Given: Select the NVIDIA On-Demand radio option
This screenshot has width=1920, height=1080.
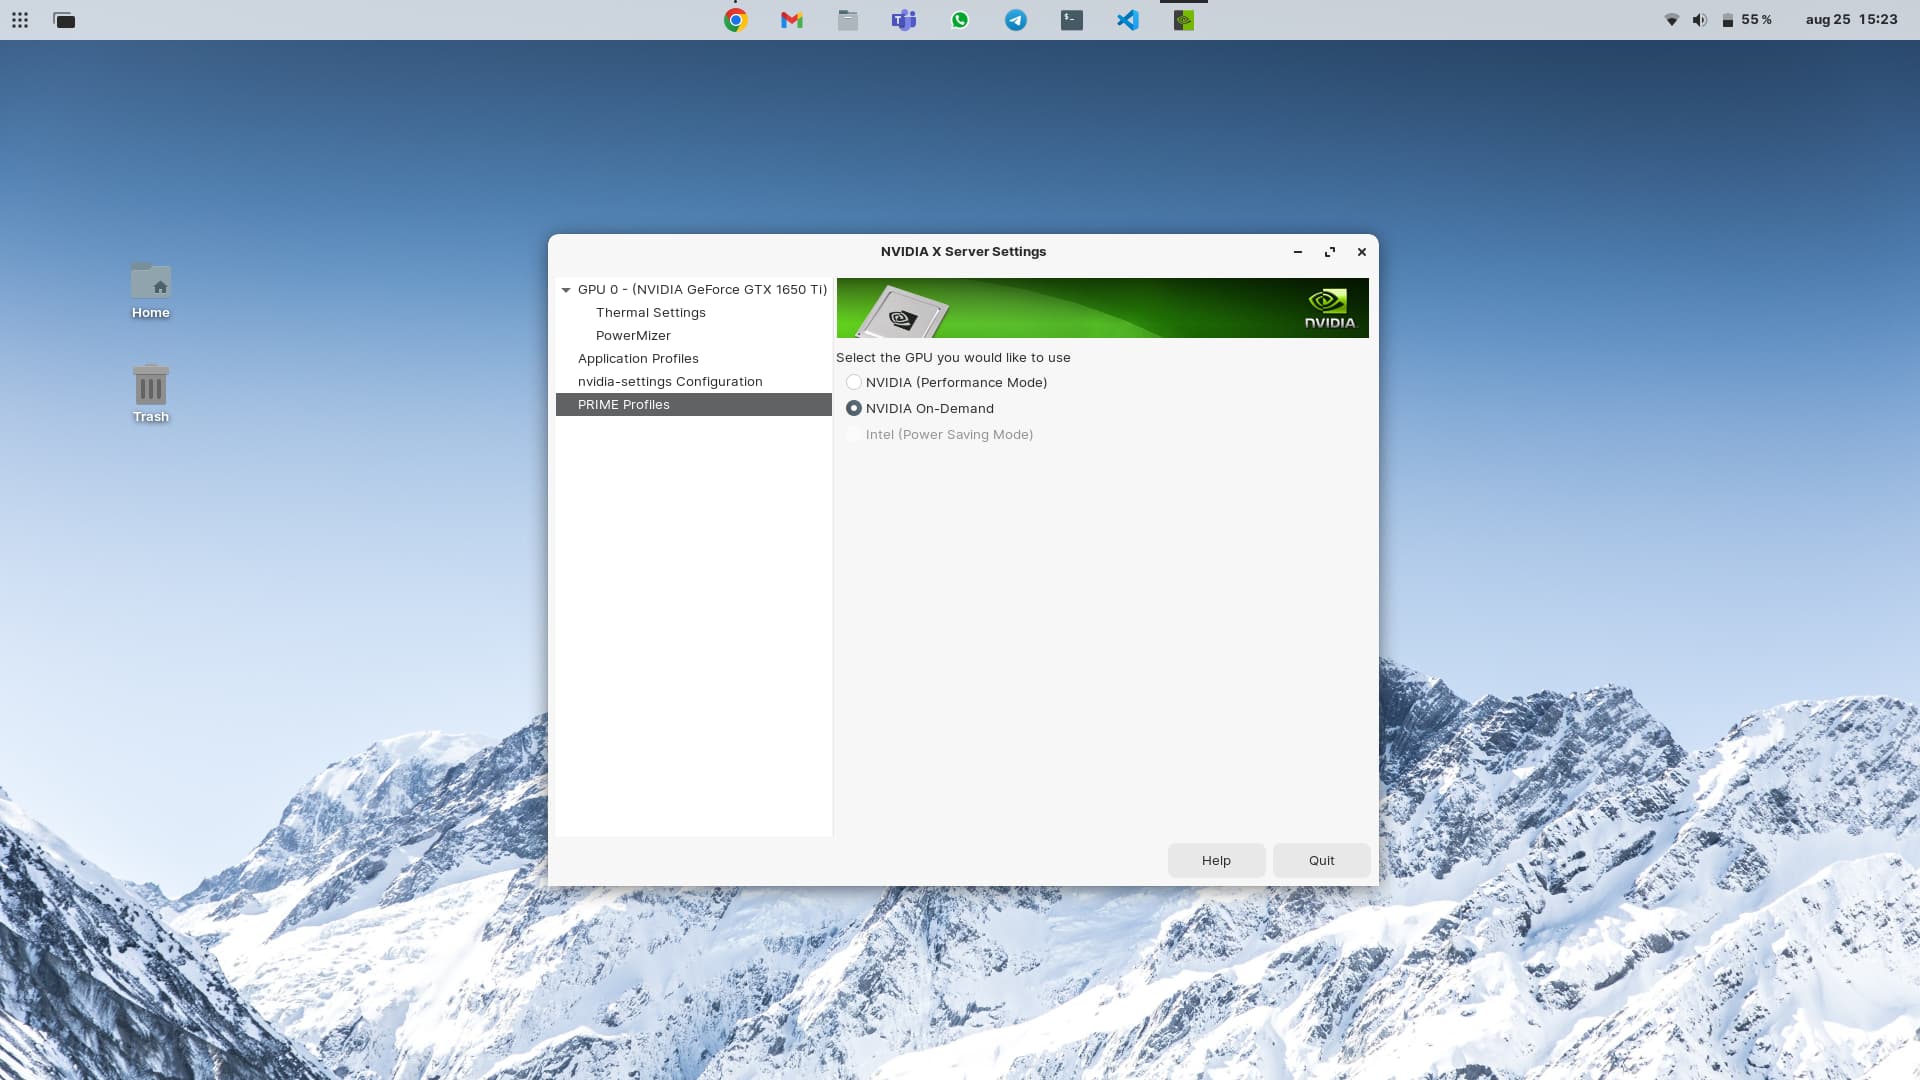Looking at the screenshot, I should (854, 408).
